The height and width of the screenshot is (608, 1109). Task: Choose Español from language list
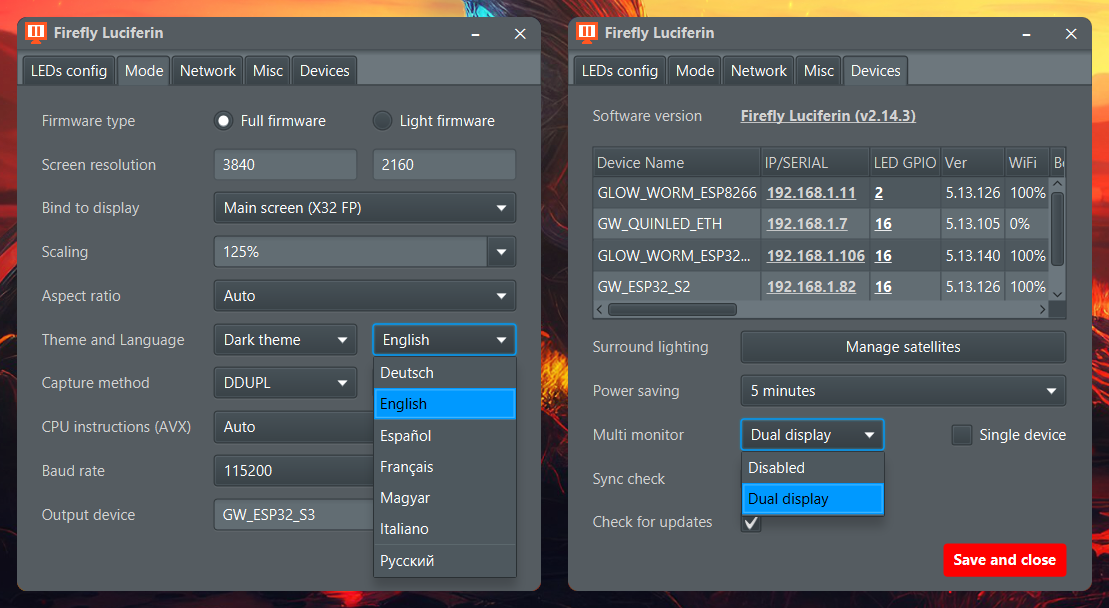[444, 435]
